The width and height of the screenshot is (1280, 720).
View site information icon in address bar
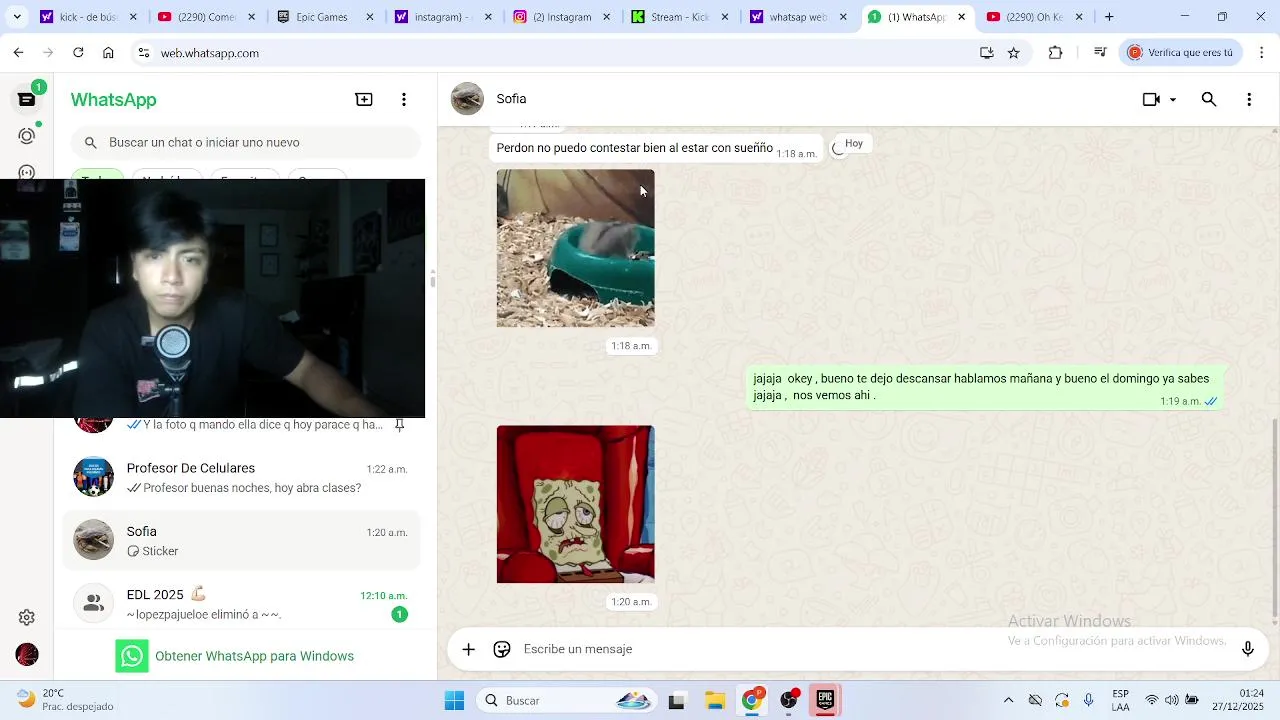(144, 53)
